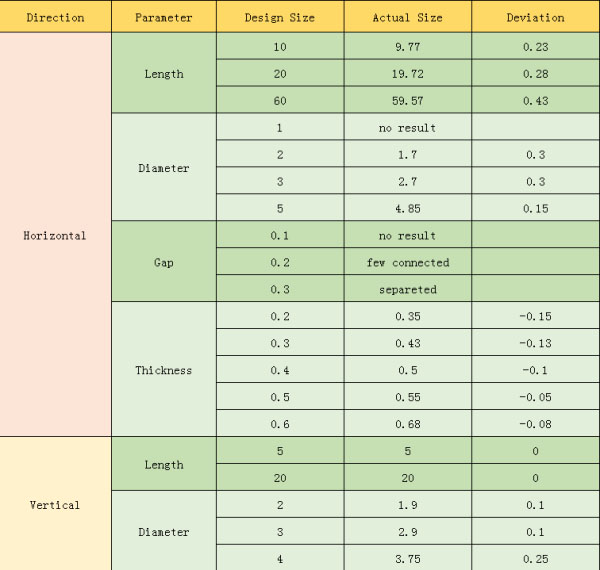Click the Design Size column header
The image size is (600, 570).
point(279,18)
